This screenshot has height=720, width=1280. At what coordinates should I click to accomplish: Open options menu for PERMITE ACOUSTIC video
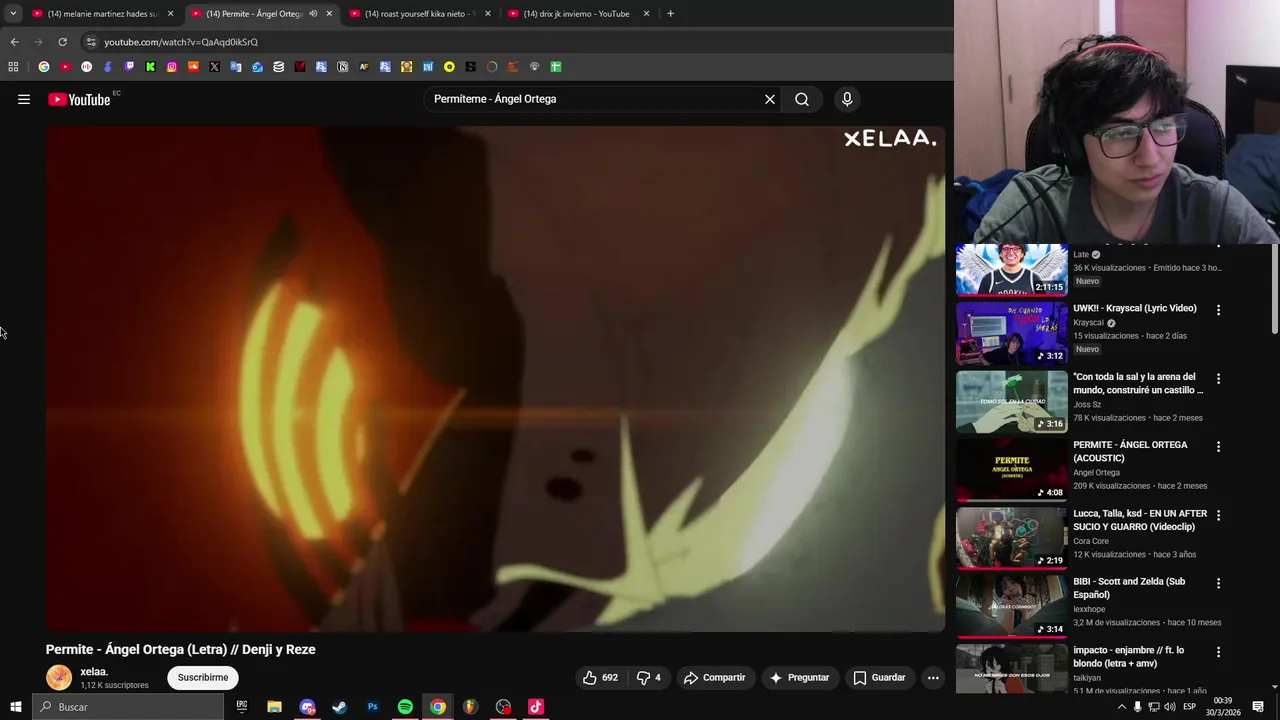[x=1218, y=446]
